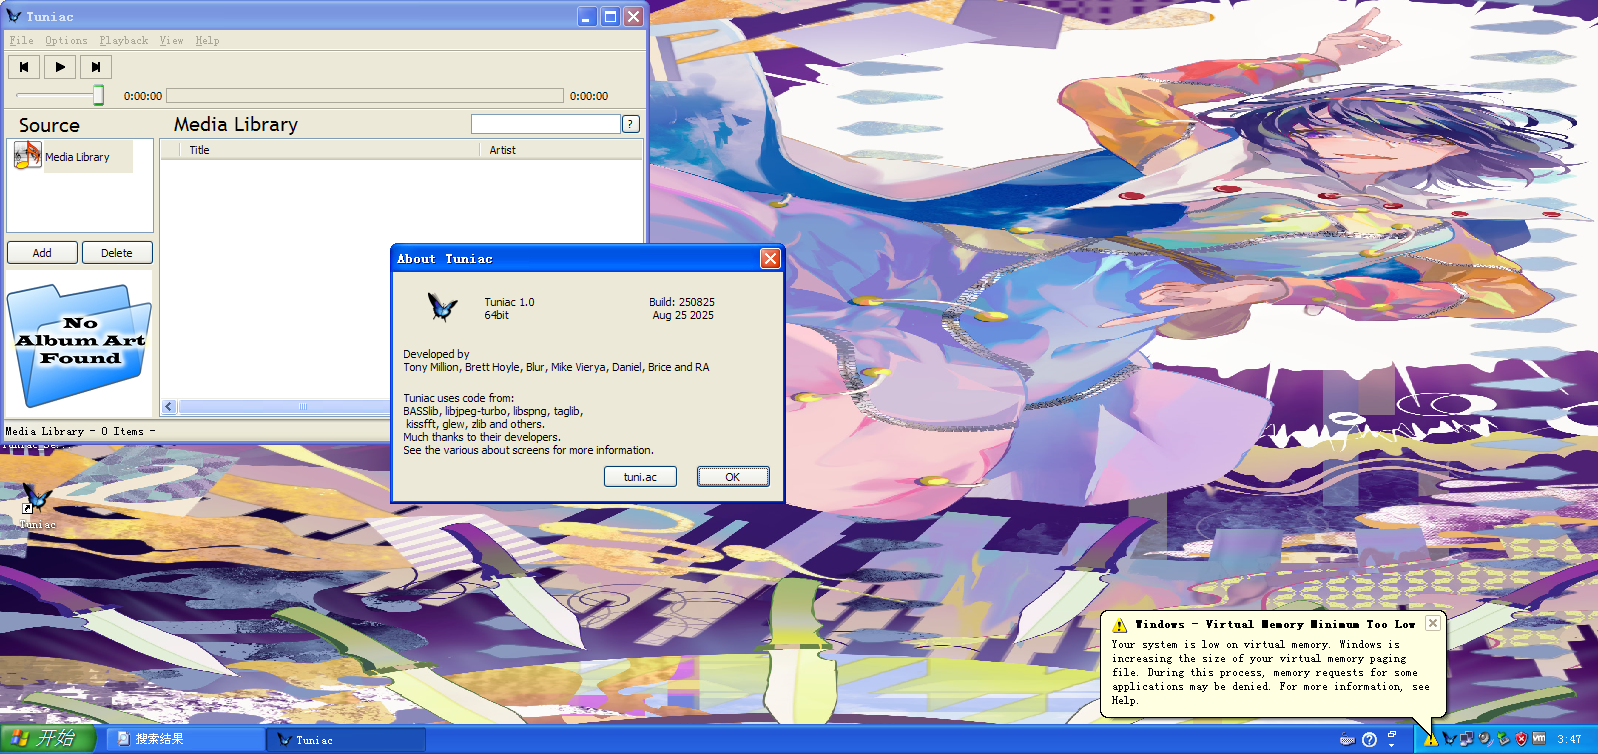
Task: Click the network connection tray icon
Action: tap(1467, 739)
